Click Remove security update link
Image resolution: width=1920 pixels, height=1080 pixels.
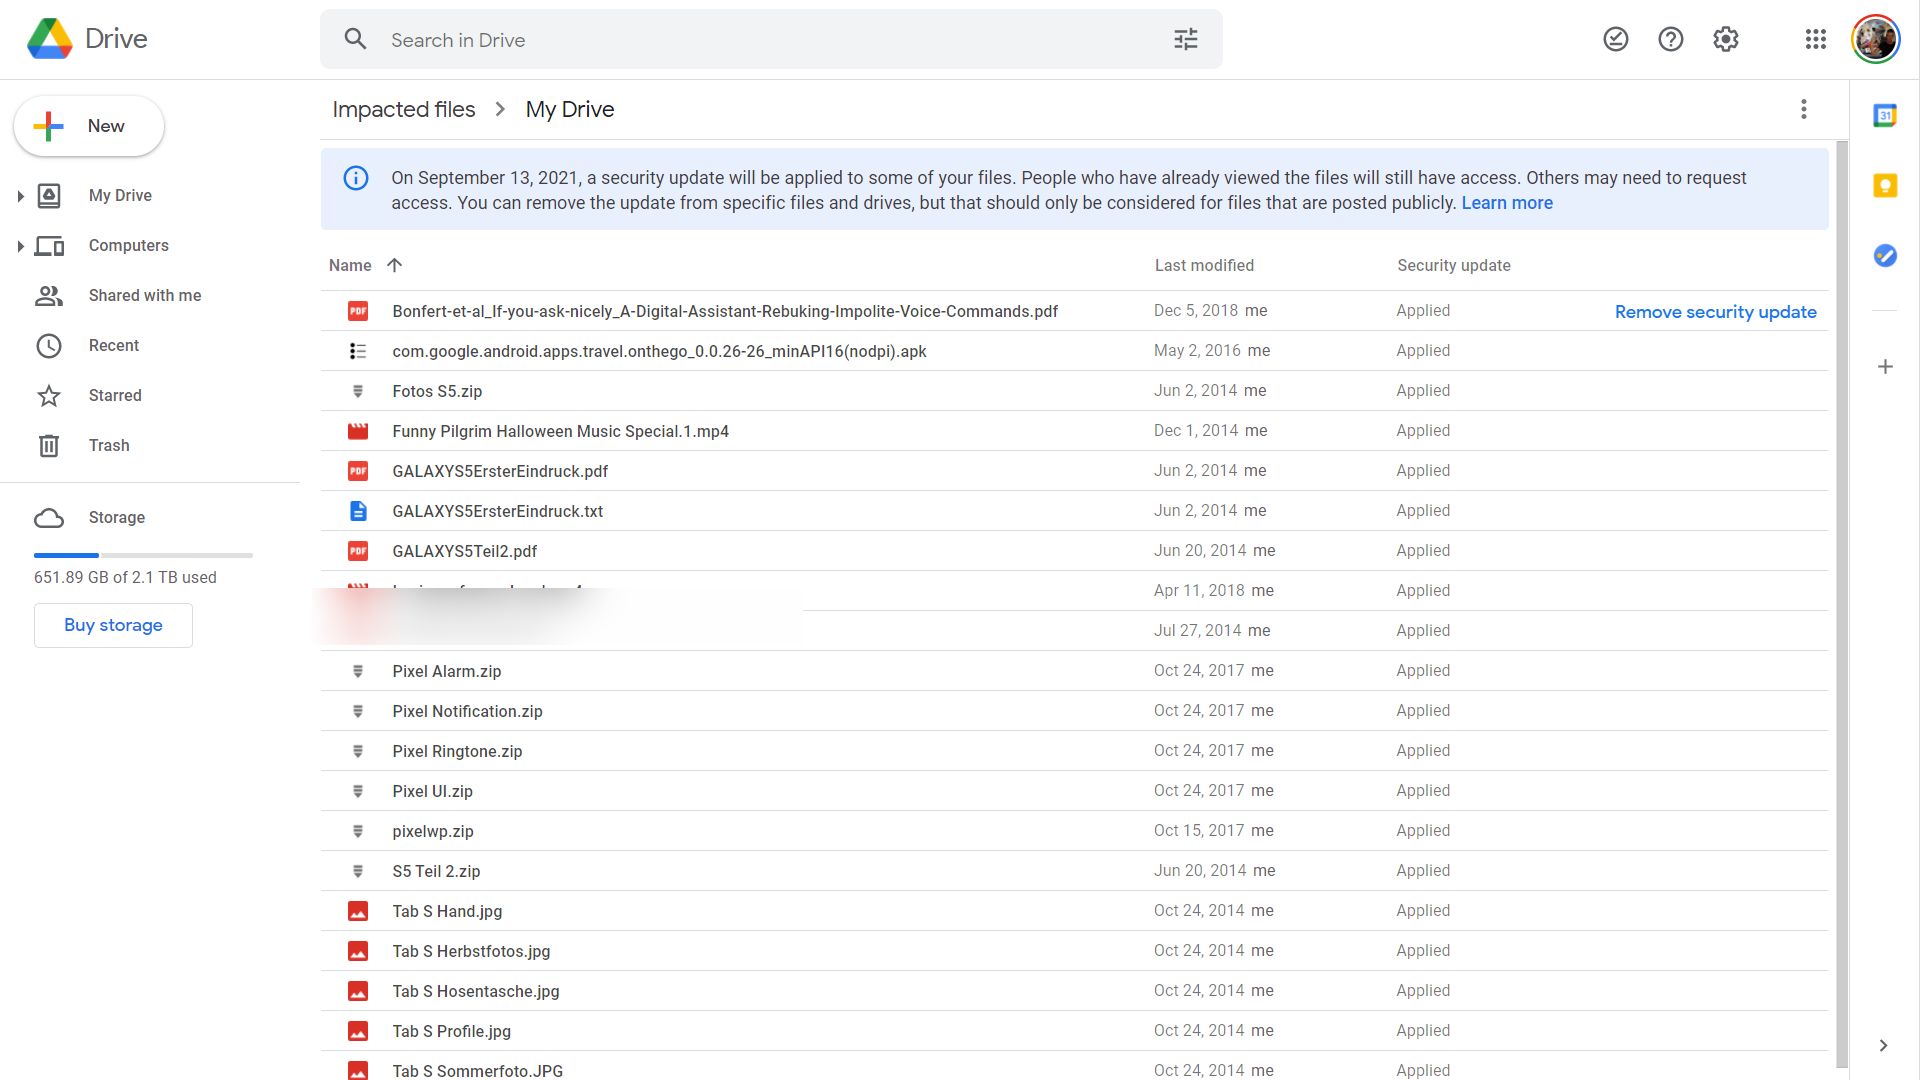click(1715, 312)
